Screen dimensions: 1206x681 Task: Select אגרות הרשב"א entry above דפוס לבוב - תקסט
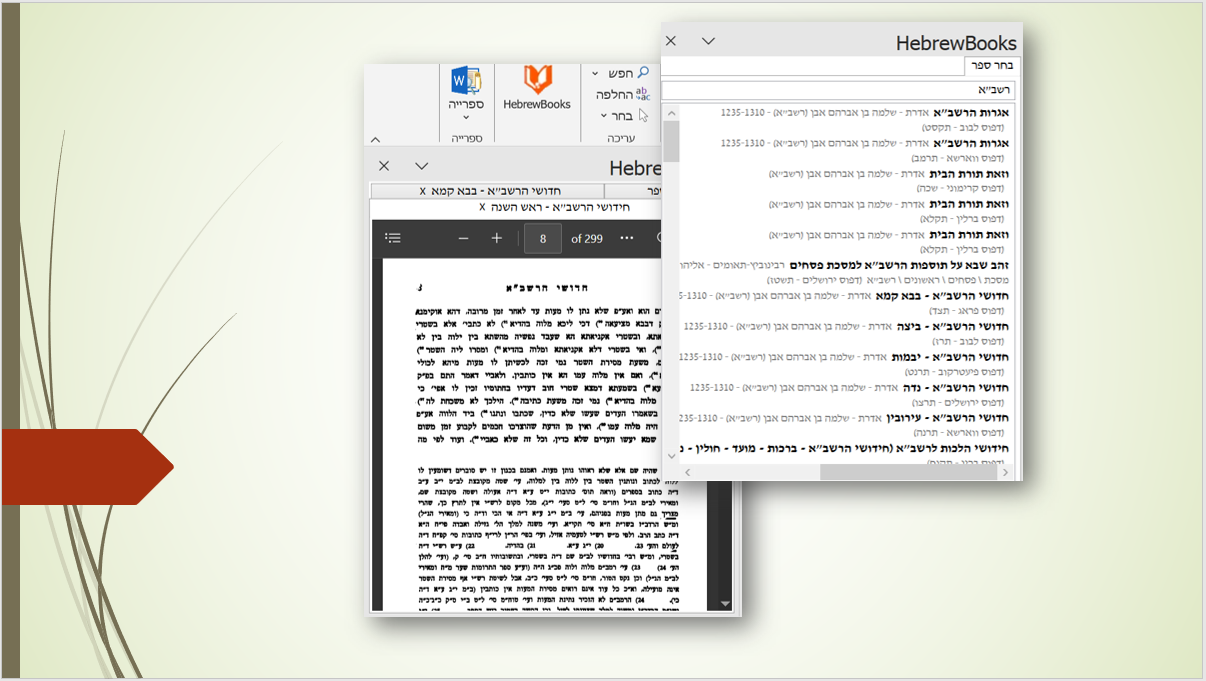pos(971,113)
